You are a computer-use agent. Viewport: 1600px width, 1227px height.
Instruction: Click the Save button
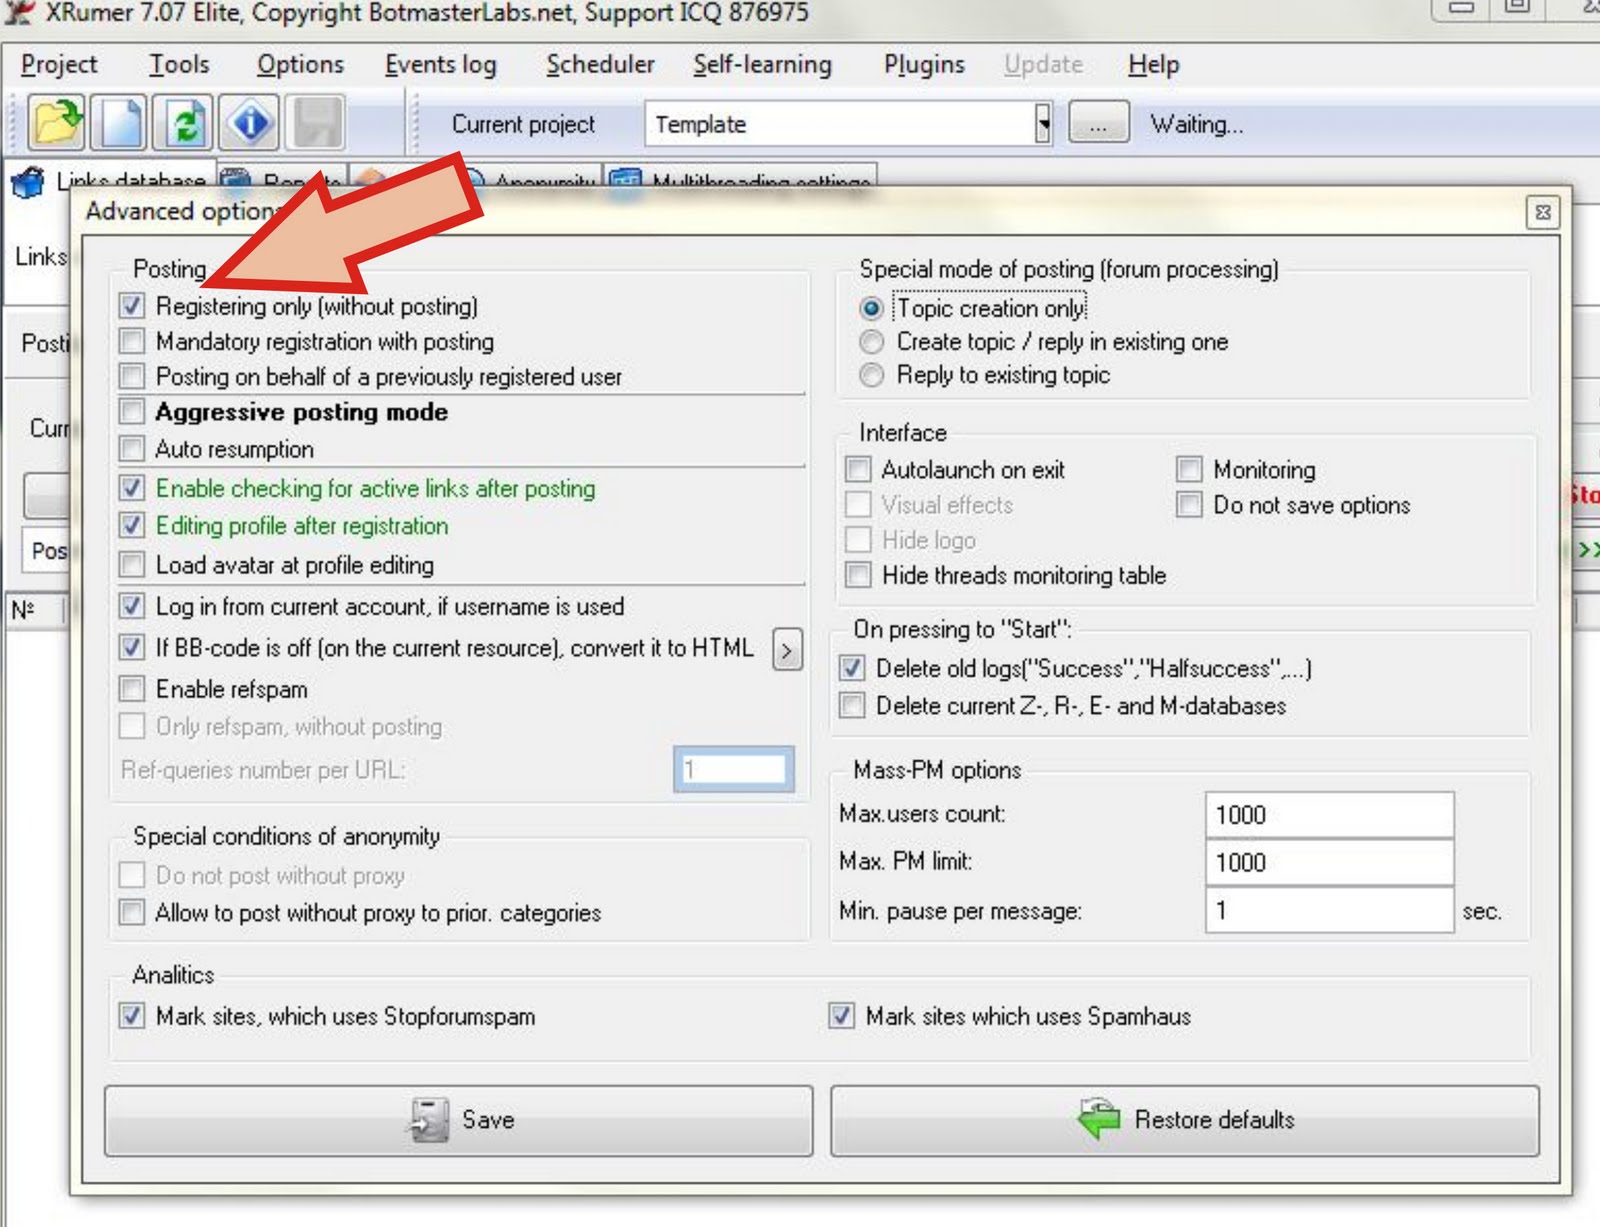(x=459, y=1121)
